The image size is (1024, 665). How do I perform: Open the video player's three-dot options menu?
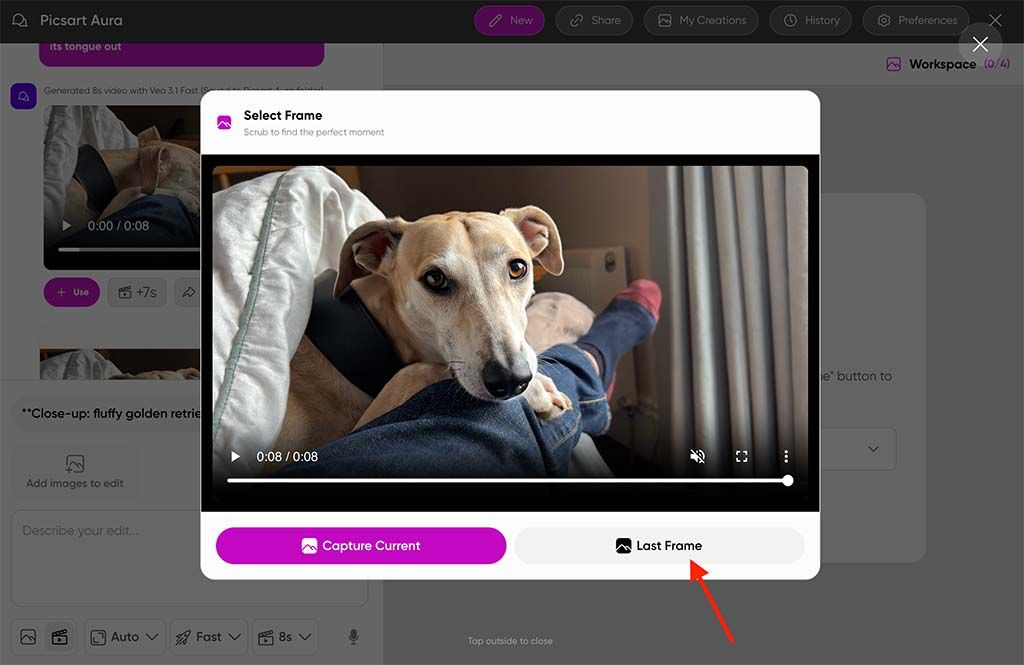coord(786,455)
